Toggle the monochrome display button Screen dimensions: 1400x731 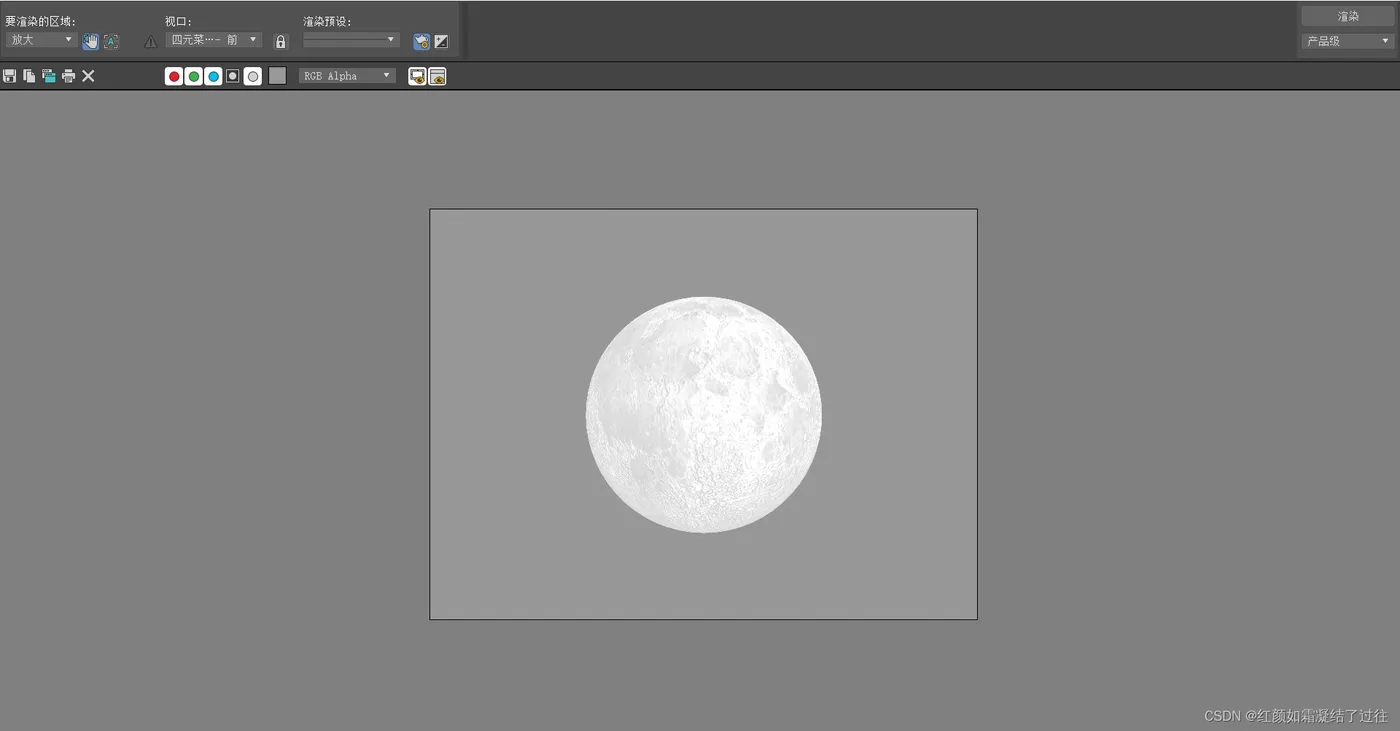[253, 76]
